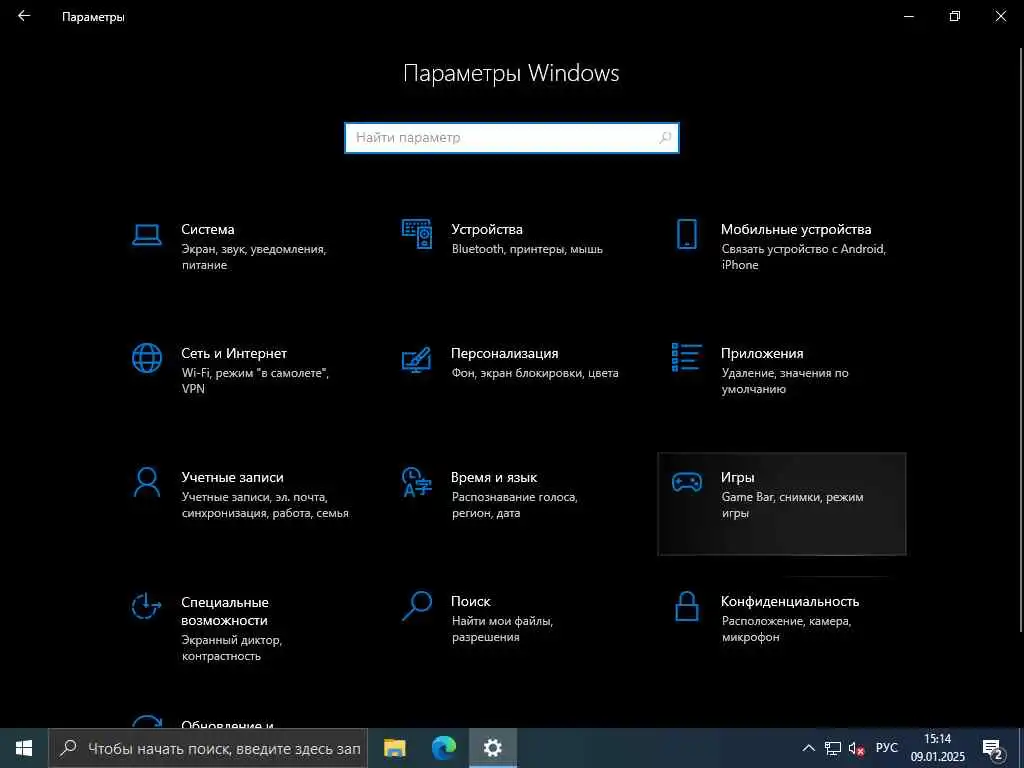
Task: Open the Windows Start menu
Action: click(x=24, y=748)
